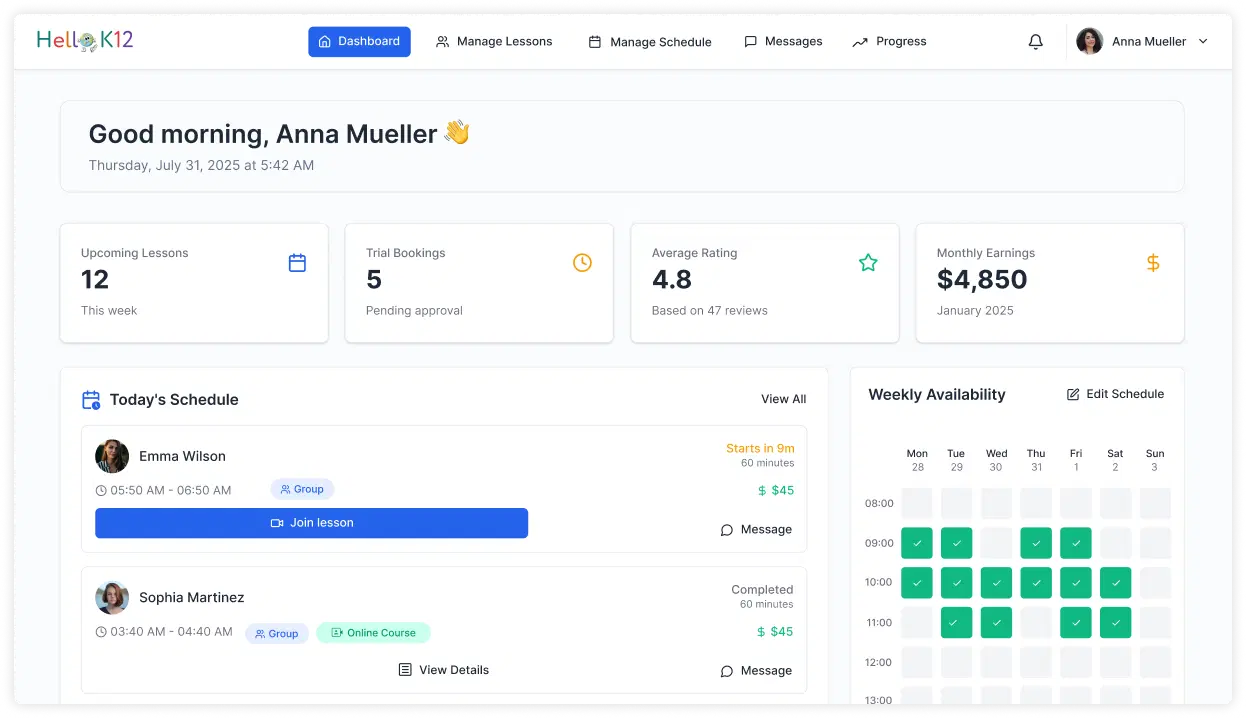Screen dimensions: 1246x718
Task: Click the Today's Schedule calendar icon
Action: click(91, 400)
